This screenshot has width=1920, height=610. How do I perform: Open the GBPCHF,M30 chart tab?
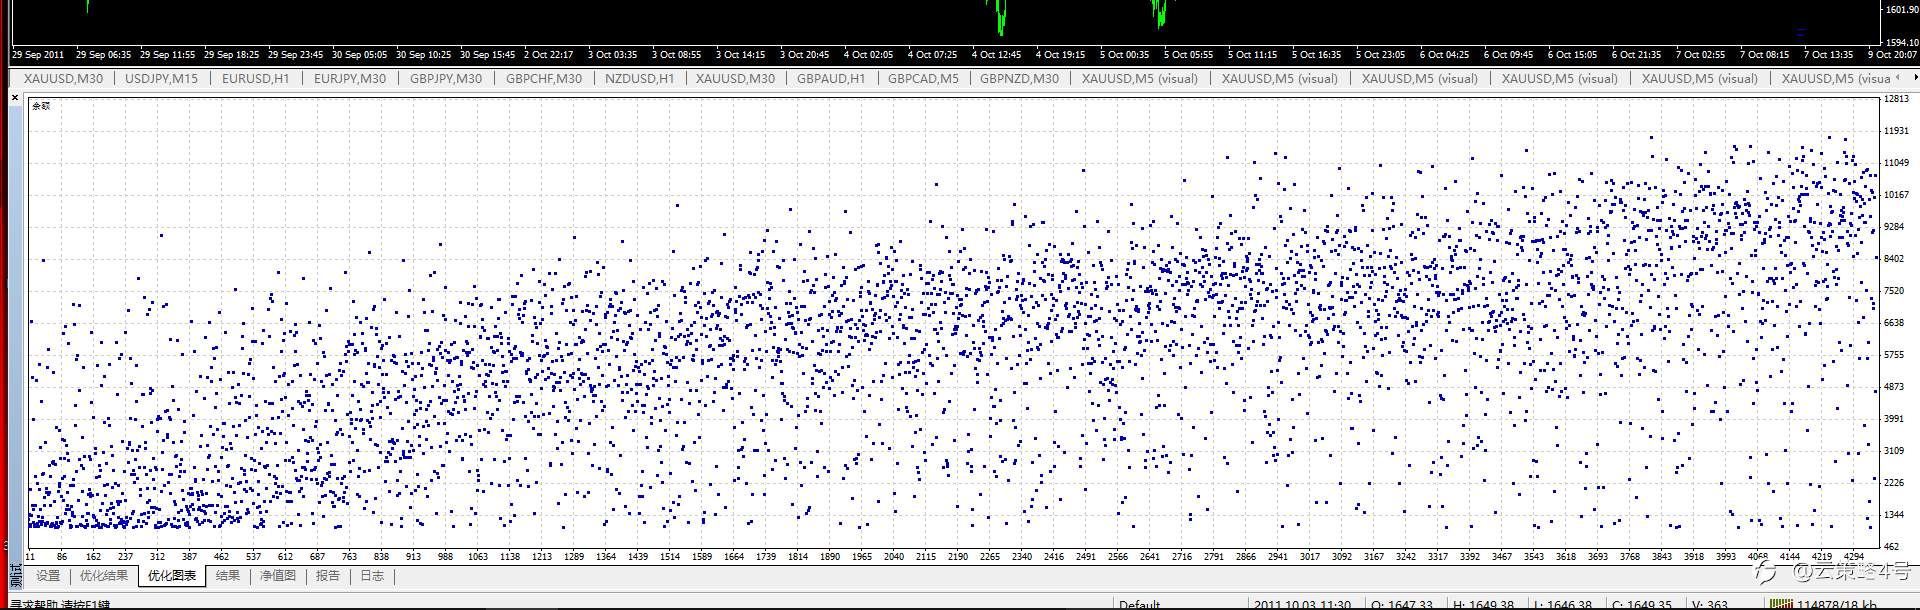(544, 78)
